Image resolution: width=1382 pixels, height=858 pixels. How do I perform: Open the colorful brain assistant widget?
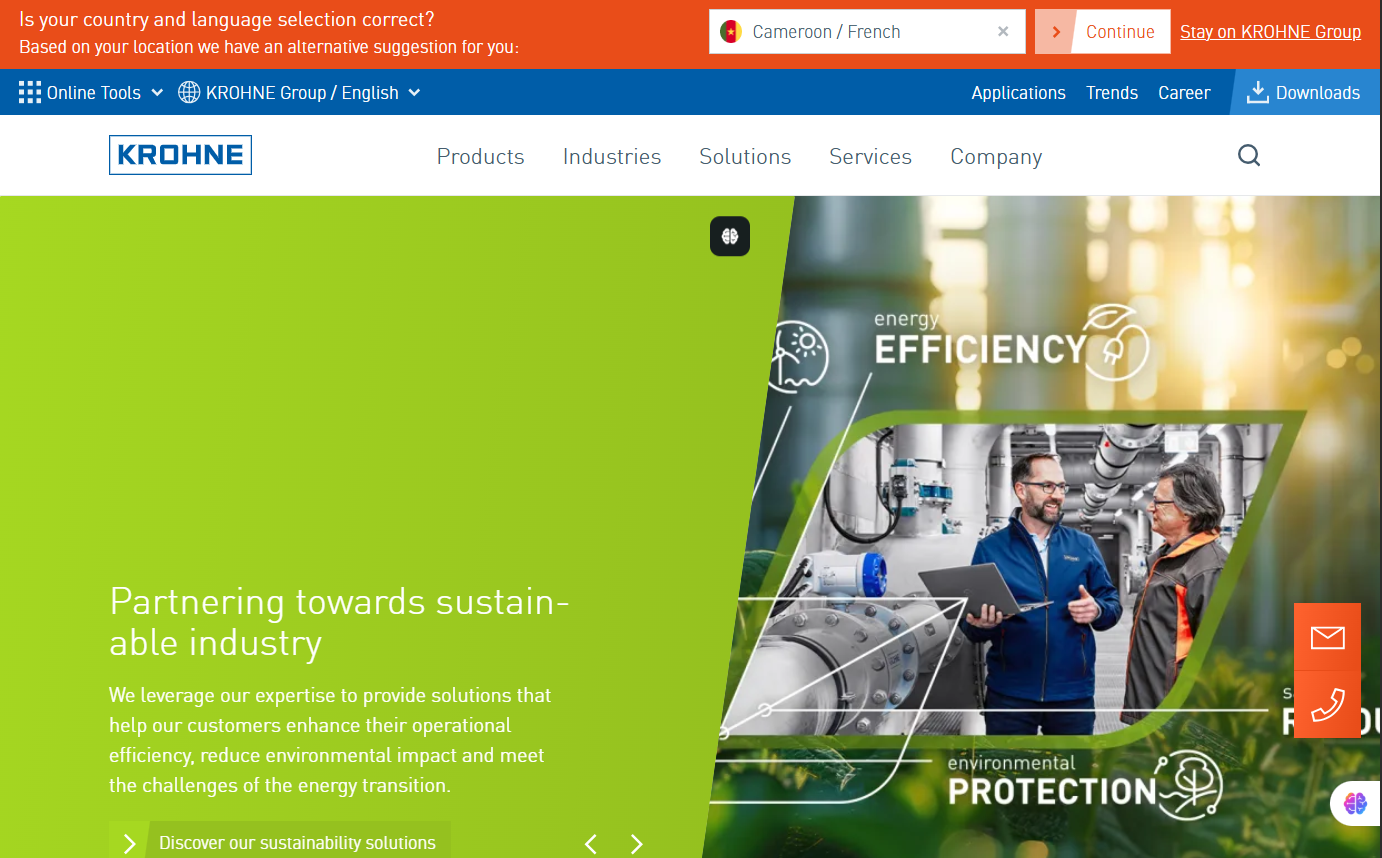pyautogui.click(x=1355, y=803)
